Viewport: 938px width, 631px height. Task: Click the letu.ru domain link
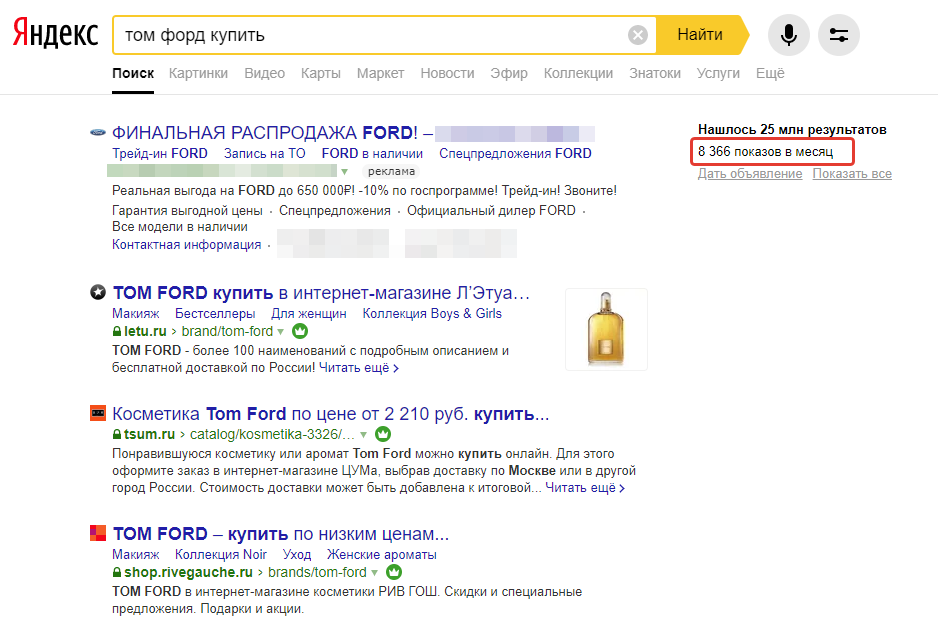pyautogui.click(x=145, y=331)
